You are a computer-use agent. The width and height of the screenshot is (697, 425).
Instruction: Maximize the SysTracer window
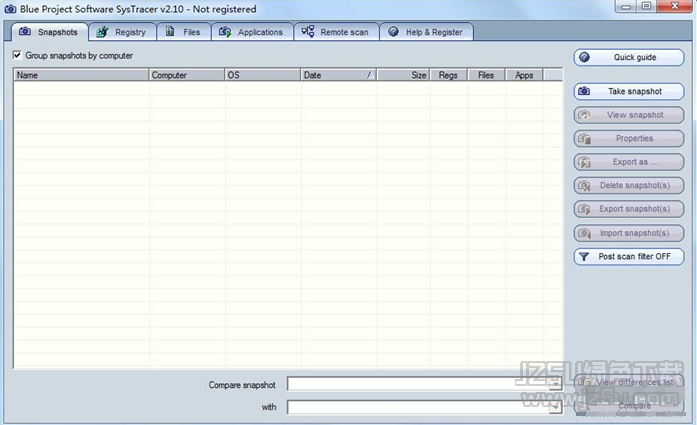647,6
